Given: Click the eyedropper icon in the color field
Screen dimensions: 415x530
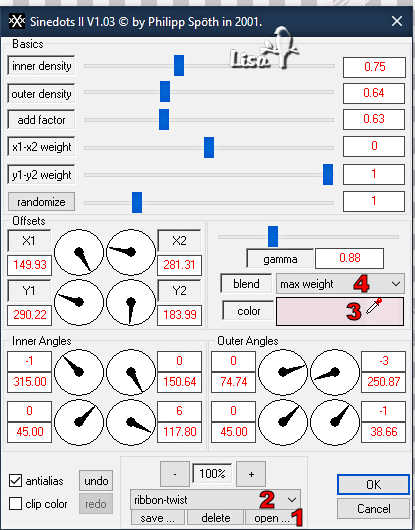Looking at the screenshot, I should pos(374,305).
